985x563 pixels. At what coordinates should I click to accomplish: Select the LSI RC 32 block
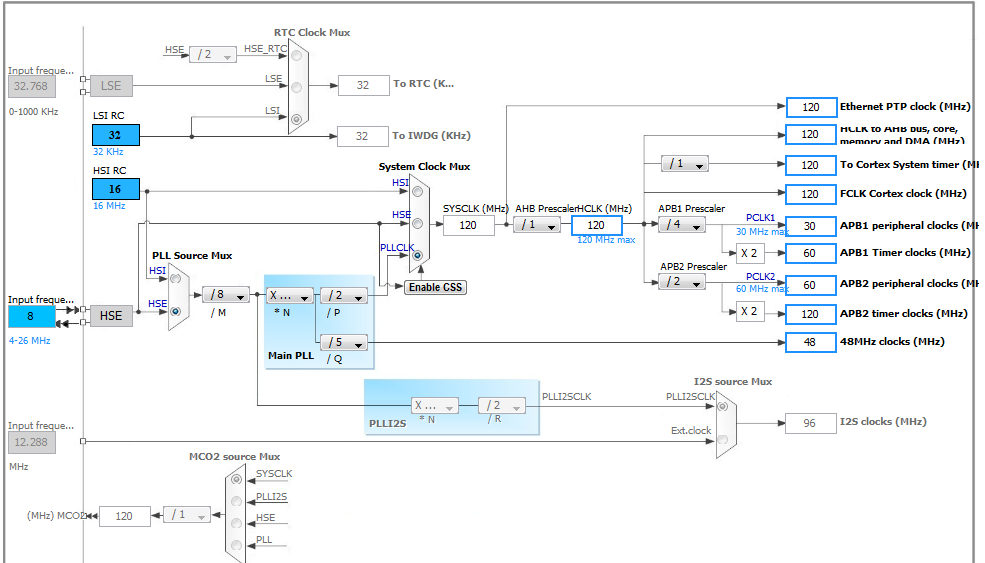pos(116,134)
